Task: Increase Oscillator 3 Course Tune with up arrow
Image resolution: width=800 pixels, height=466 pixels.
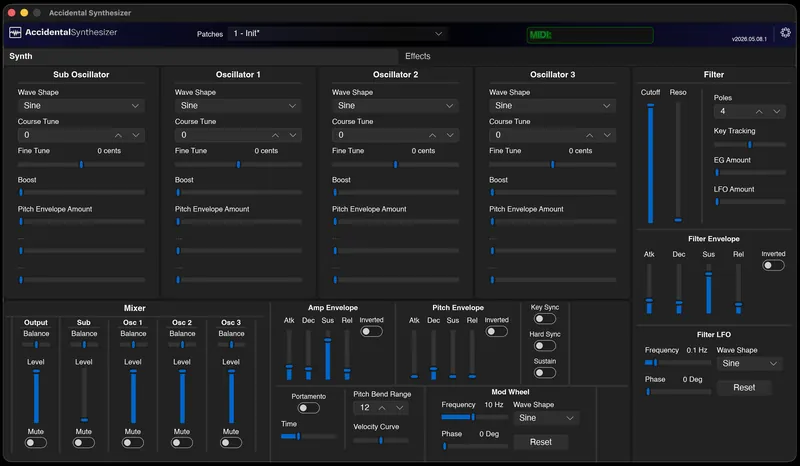Action: 590,135
